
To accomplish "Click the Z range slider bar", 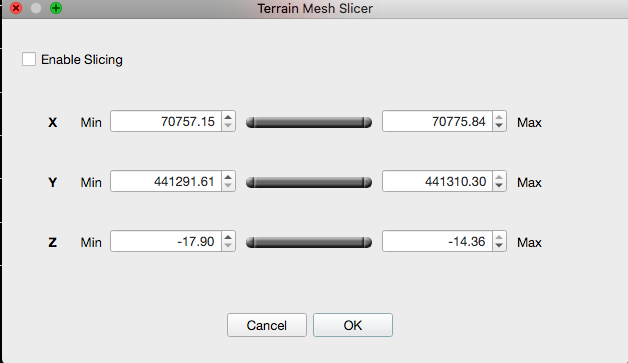I will point(309,242).
